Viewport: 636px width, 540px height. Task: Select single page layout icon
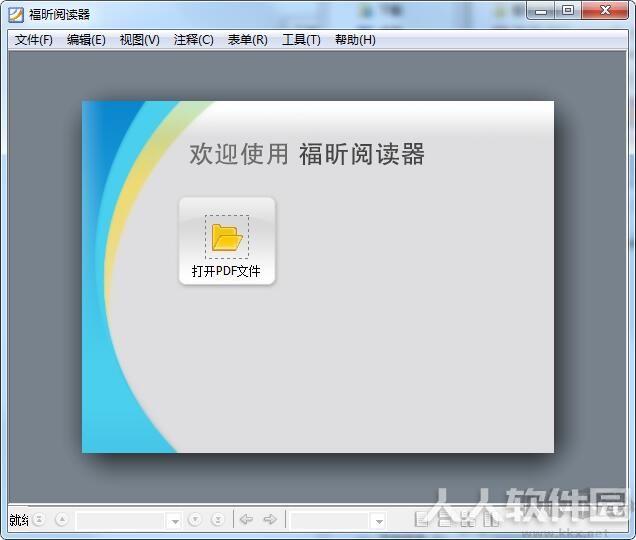pyautogui.click(x=421, y=519)
